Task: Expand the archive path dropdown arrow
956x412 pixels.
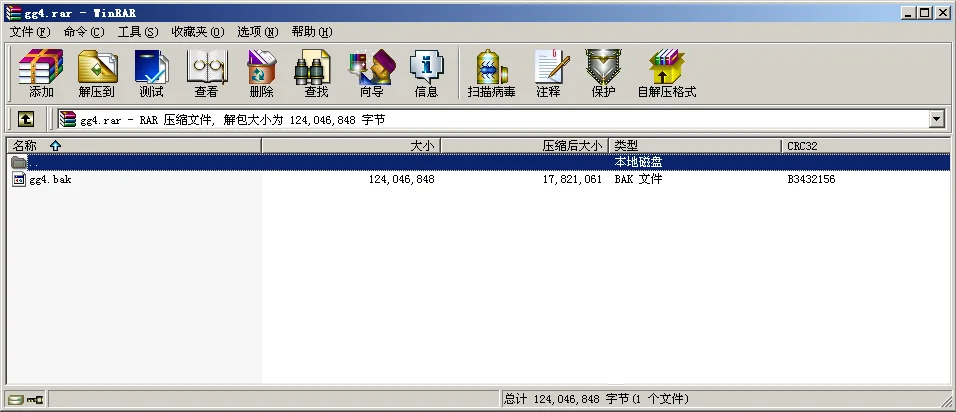Action: pyautogui.click(x=937, y=119)
